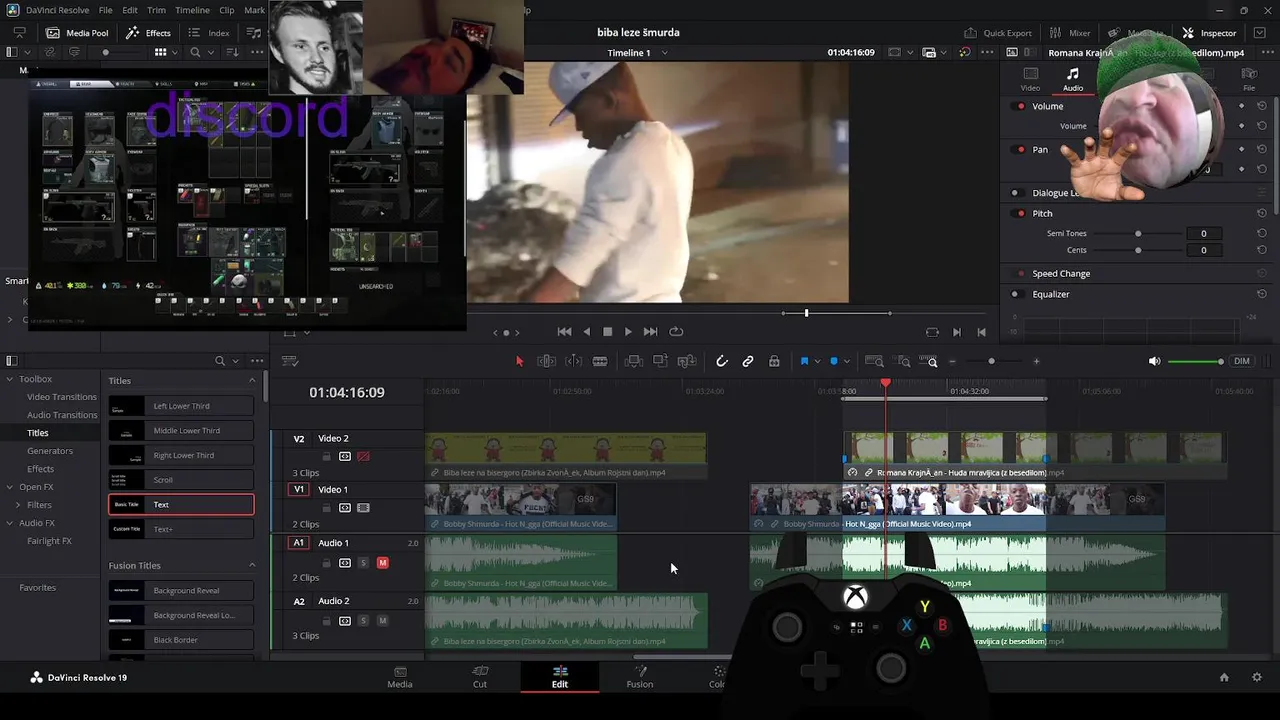Collapse the Fusion Titles list section

[x=252, y=565]
